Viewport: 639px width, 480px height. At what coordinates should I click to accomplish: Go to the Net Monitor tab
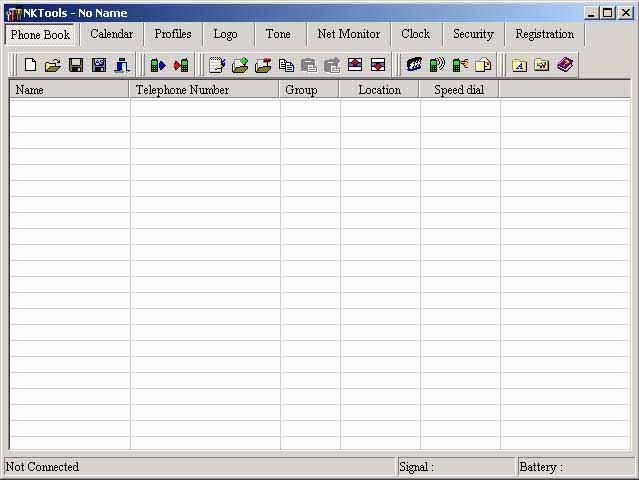pyautogui.click(x=348, y=34)
